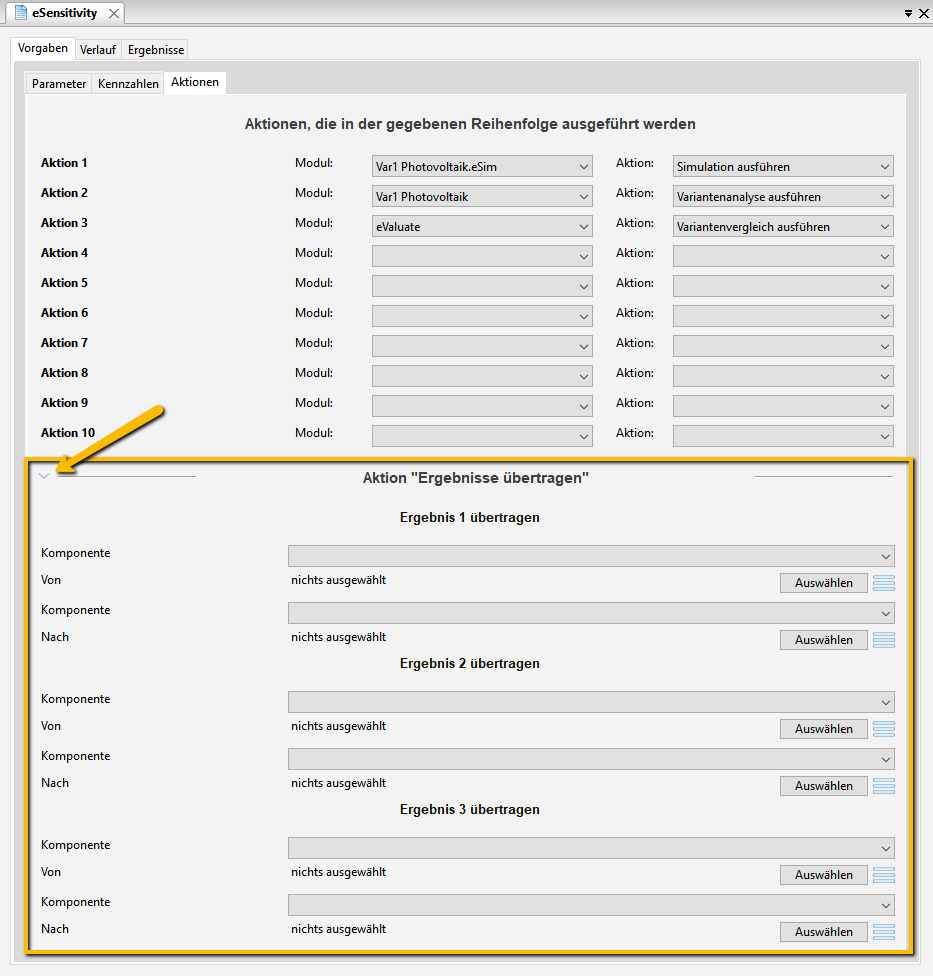Screen dimensions: 933x976
Task: Expand Aktion dropdown in Aktion 10 row
Action: click(783, 436)
